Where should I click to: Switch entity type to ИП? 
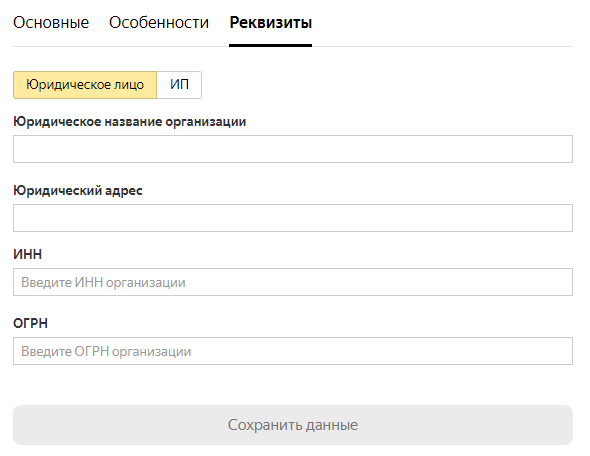pyautogui.click(x=179, y=85)
